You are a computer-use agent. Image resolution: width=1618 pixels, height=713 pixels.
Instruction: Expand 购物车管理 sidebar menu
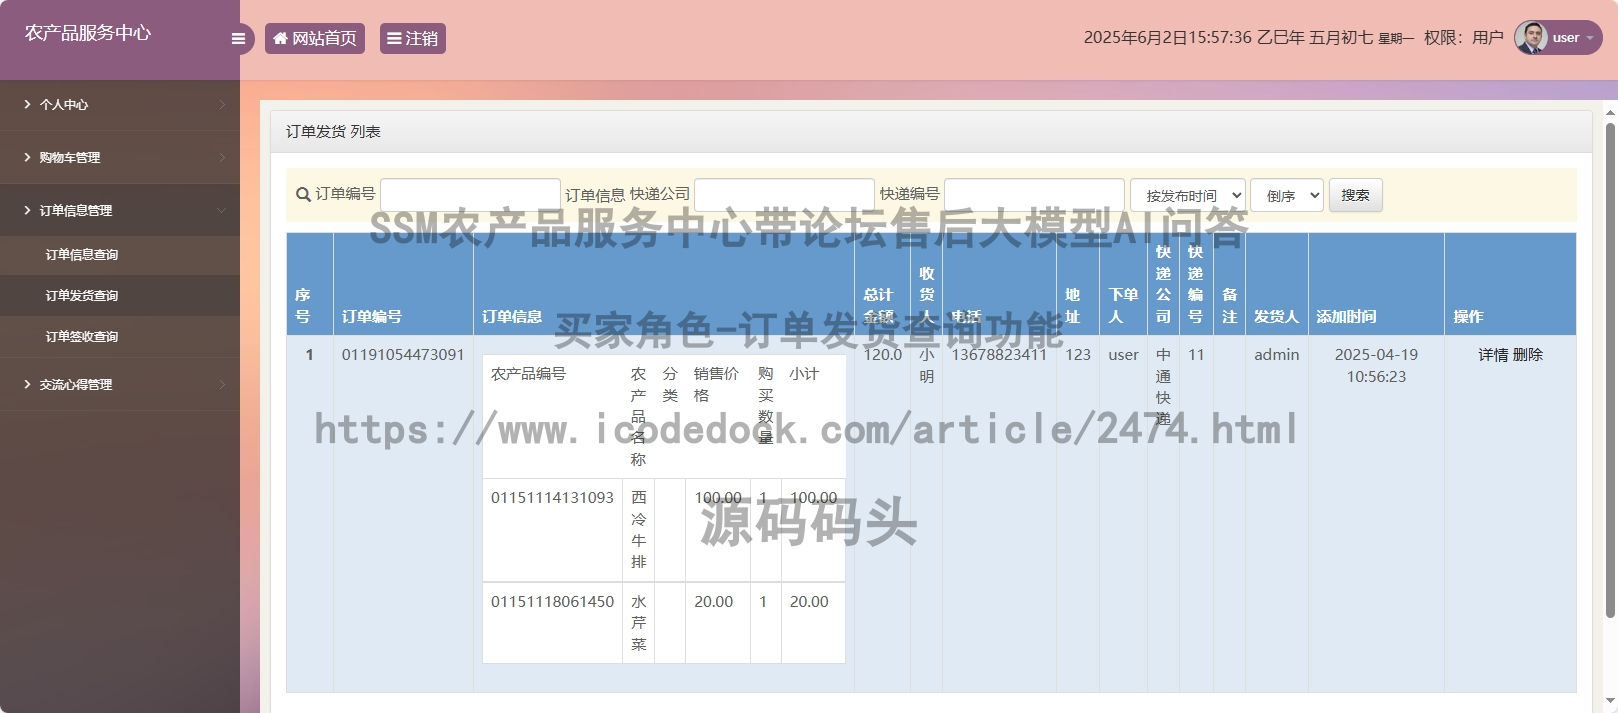point(120,157)
